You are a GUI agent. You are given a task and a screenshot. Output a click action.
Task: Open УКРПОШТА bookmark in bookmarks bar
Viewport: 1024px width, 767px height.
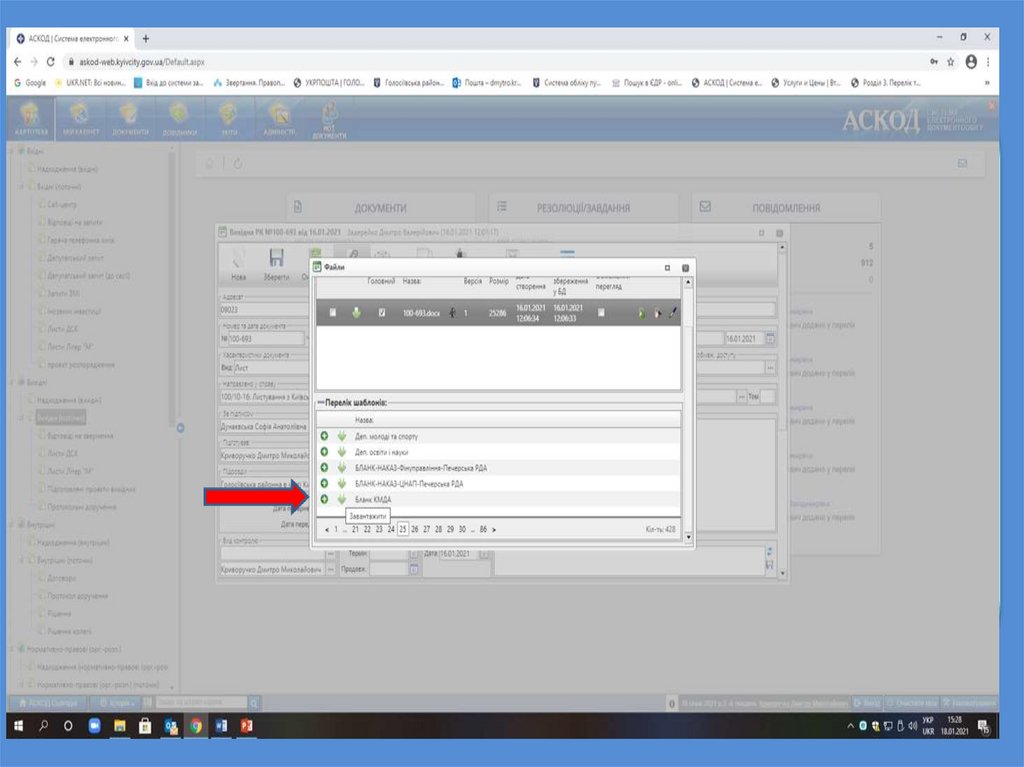click(x=328, y=83)
